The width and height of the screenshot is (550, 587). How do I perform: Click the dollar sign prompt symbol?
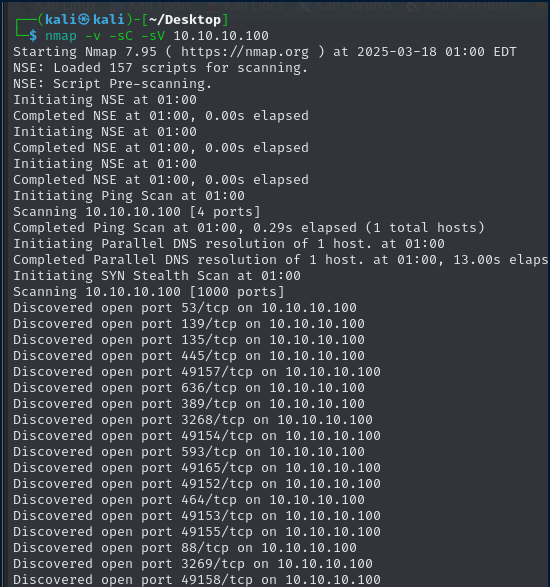tap(33, 36)
